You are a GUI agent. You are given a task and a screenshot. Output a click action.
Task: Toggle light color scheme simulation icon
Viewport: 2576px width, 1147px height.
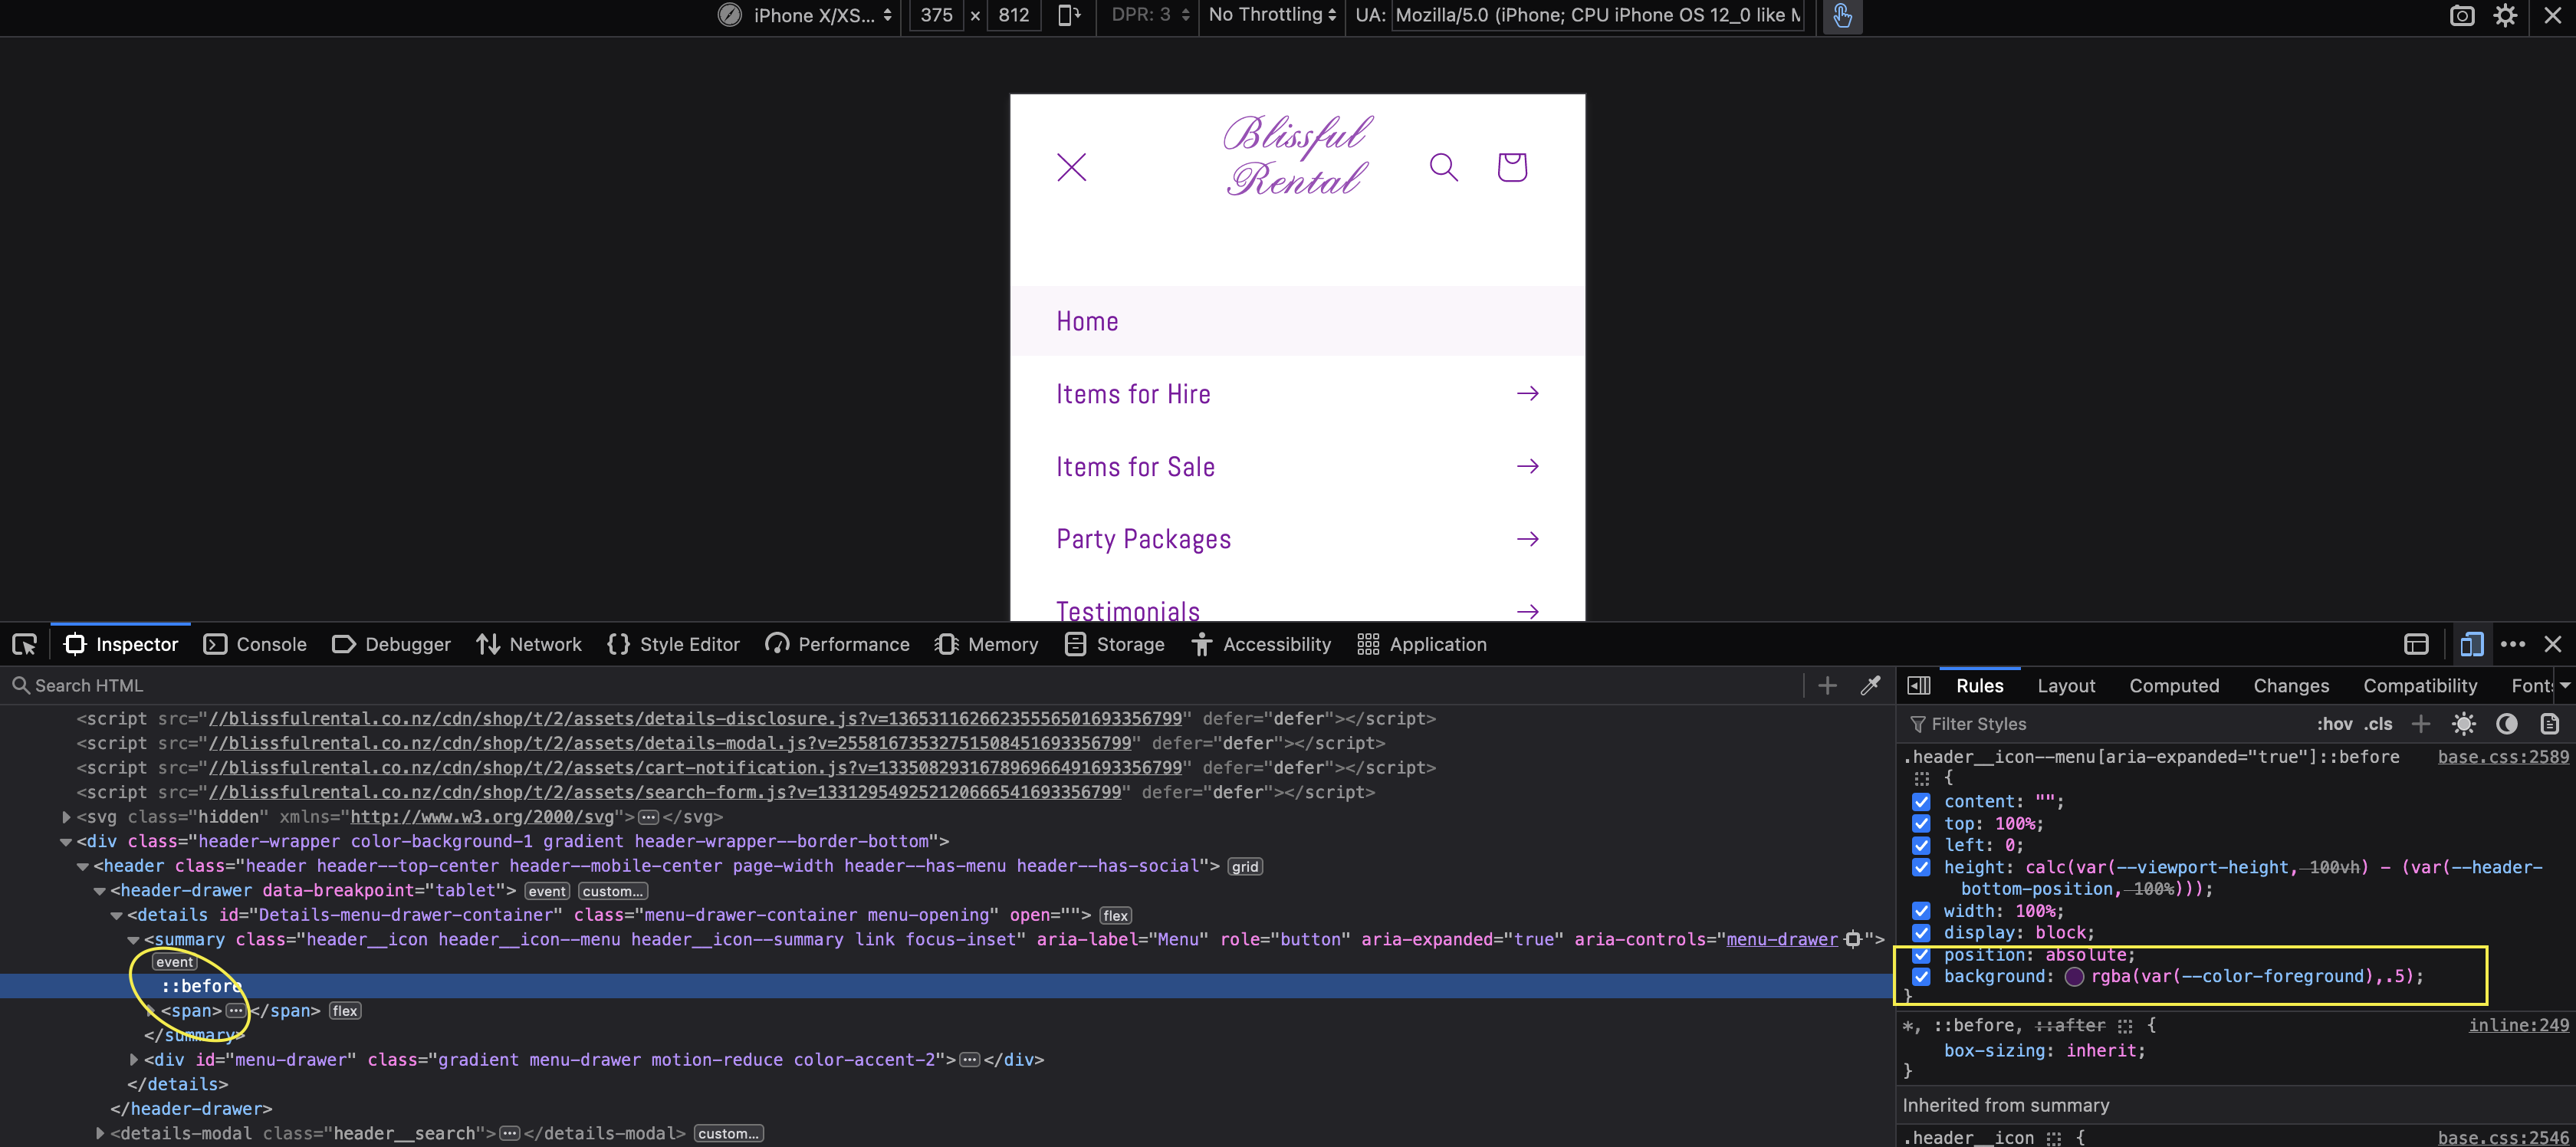(2463, 724)
